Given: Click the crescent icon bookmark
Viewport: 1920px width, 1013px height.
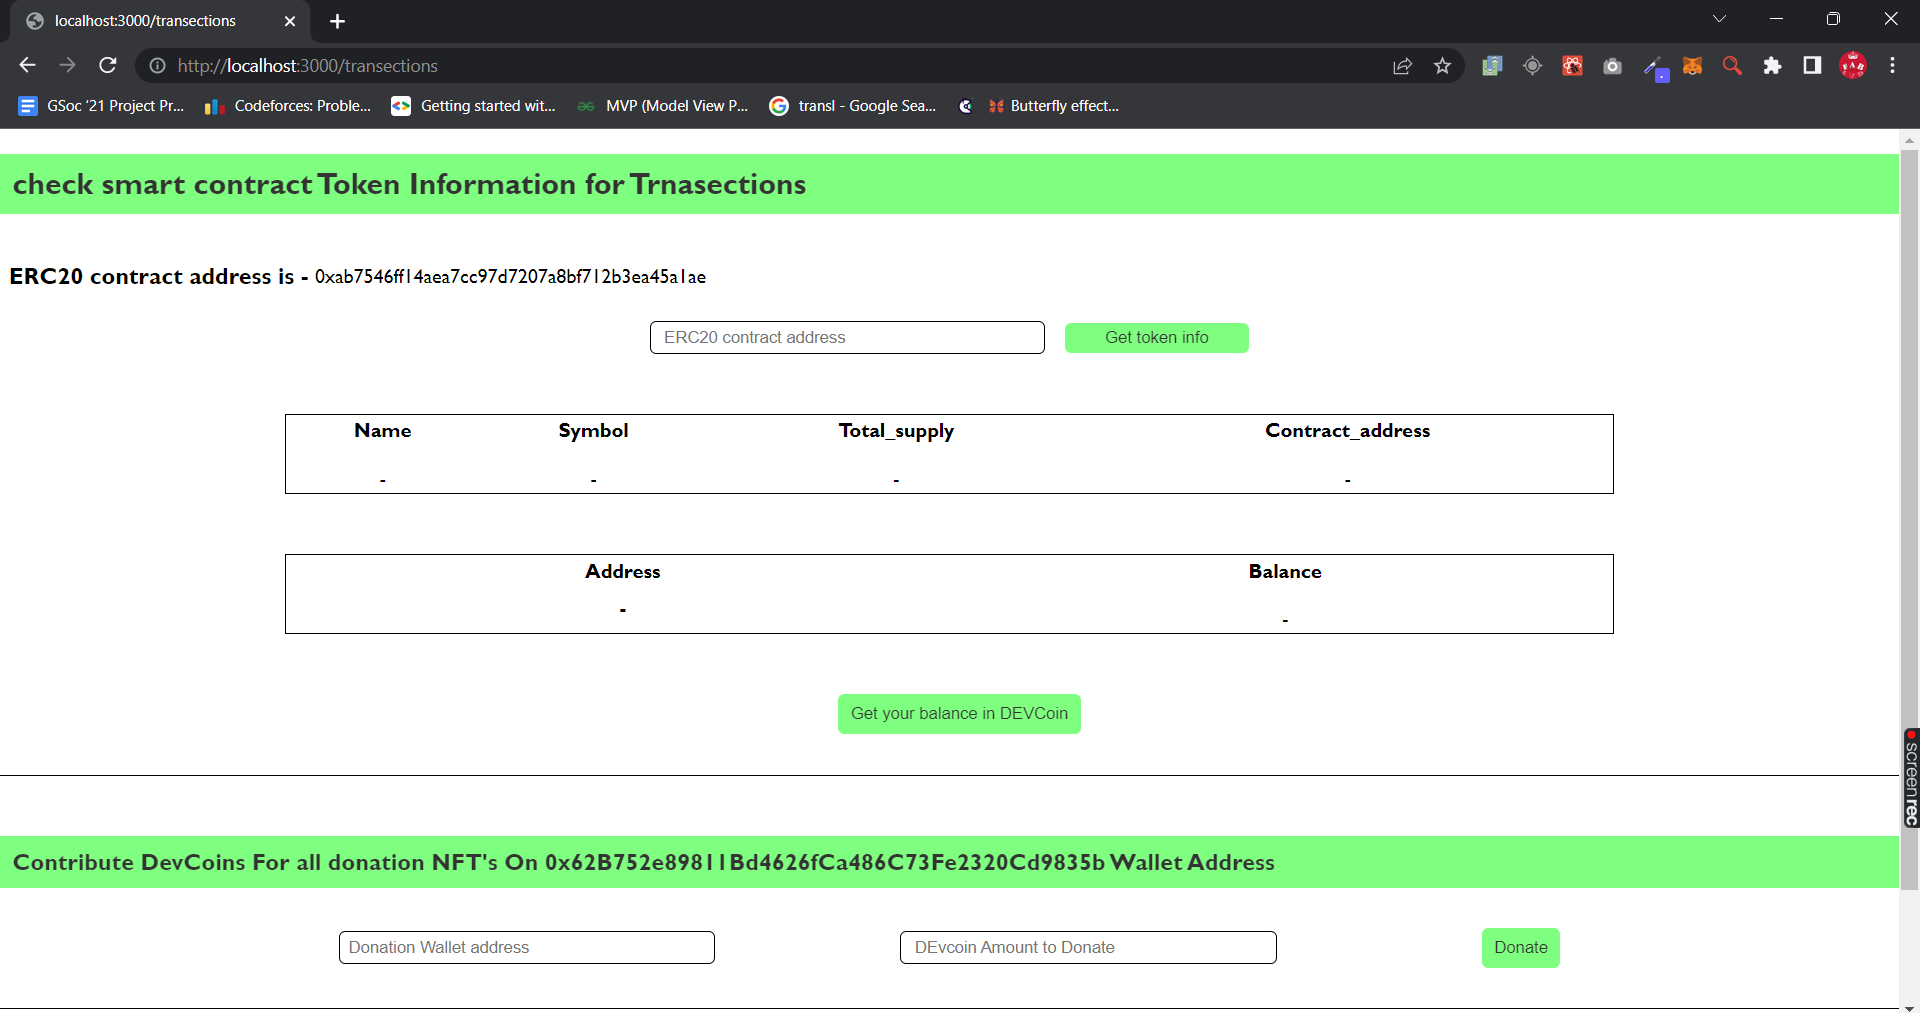Looking at the screenshot, I should [x=965, y=106].
